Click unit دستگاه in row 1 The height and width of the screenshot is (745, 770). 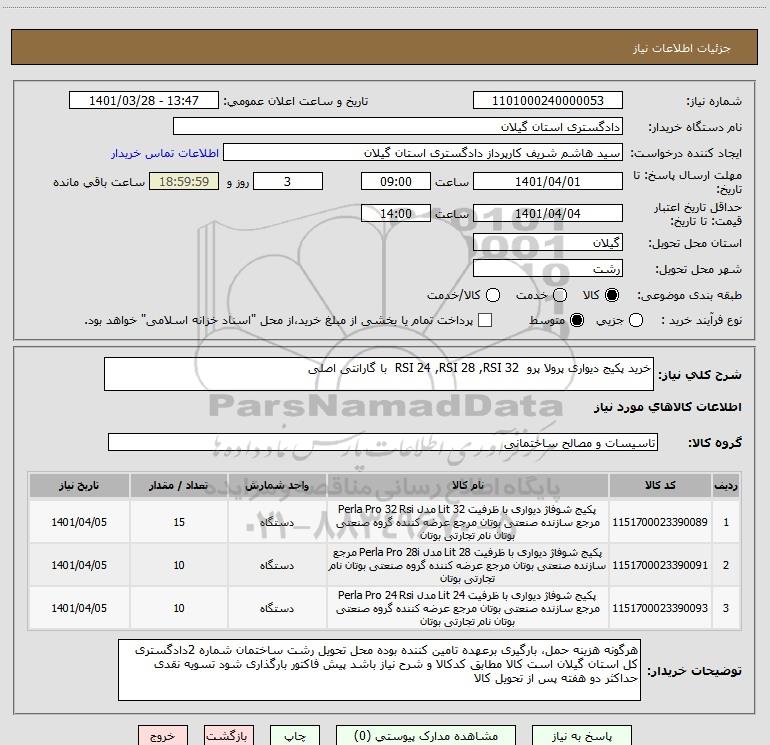[x=277, y=522]
